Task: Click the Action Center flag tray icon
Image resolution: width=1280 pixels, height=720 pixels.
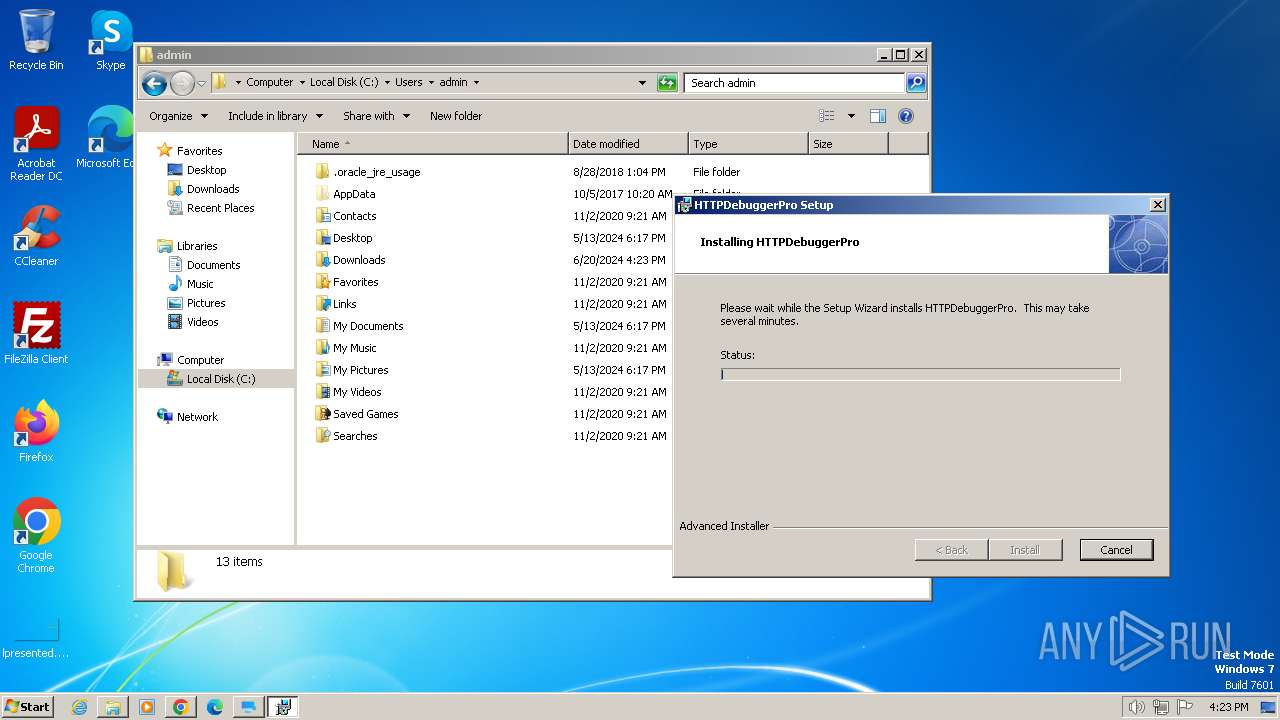Action: (1186, 707)
